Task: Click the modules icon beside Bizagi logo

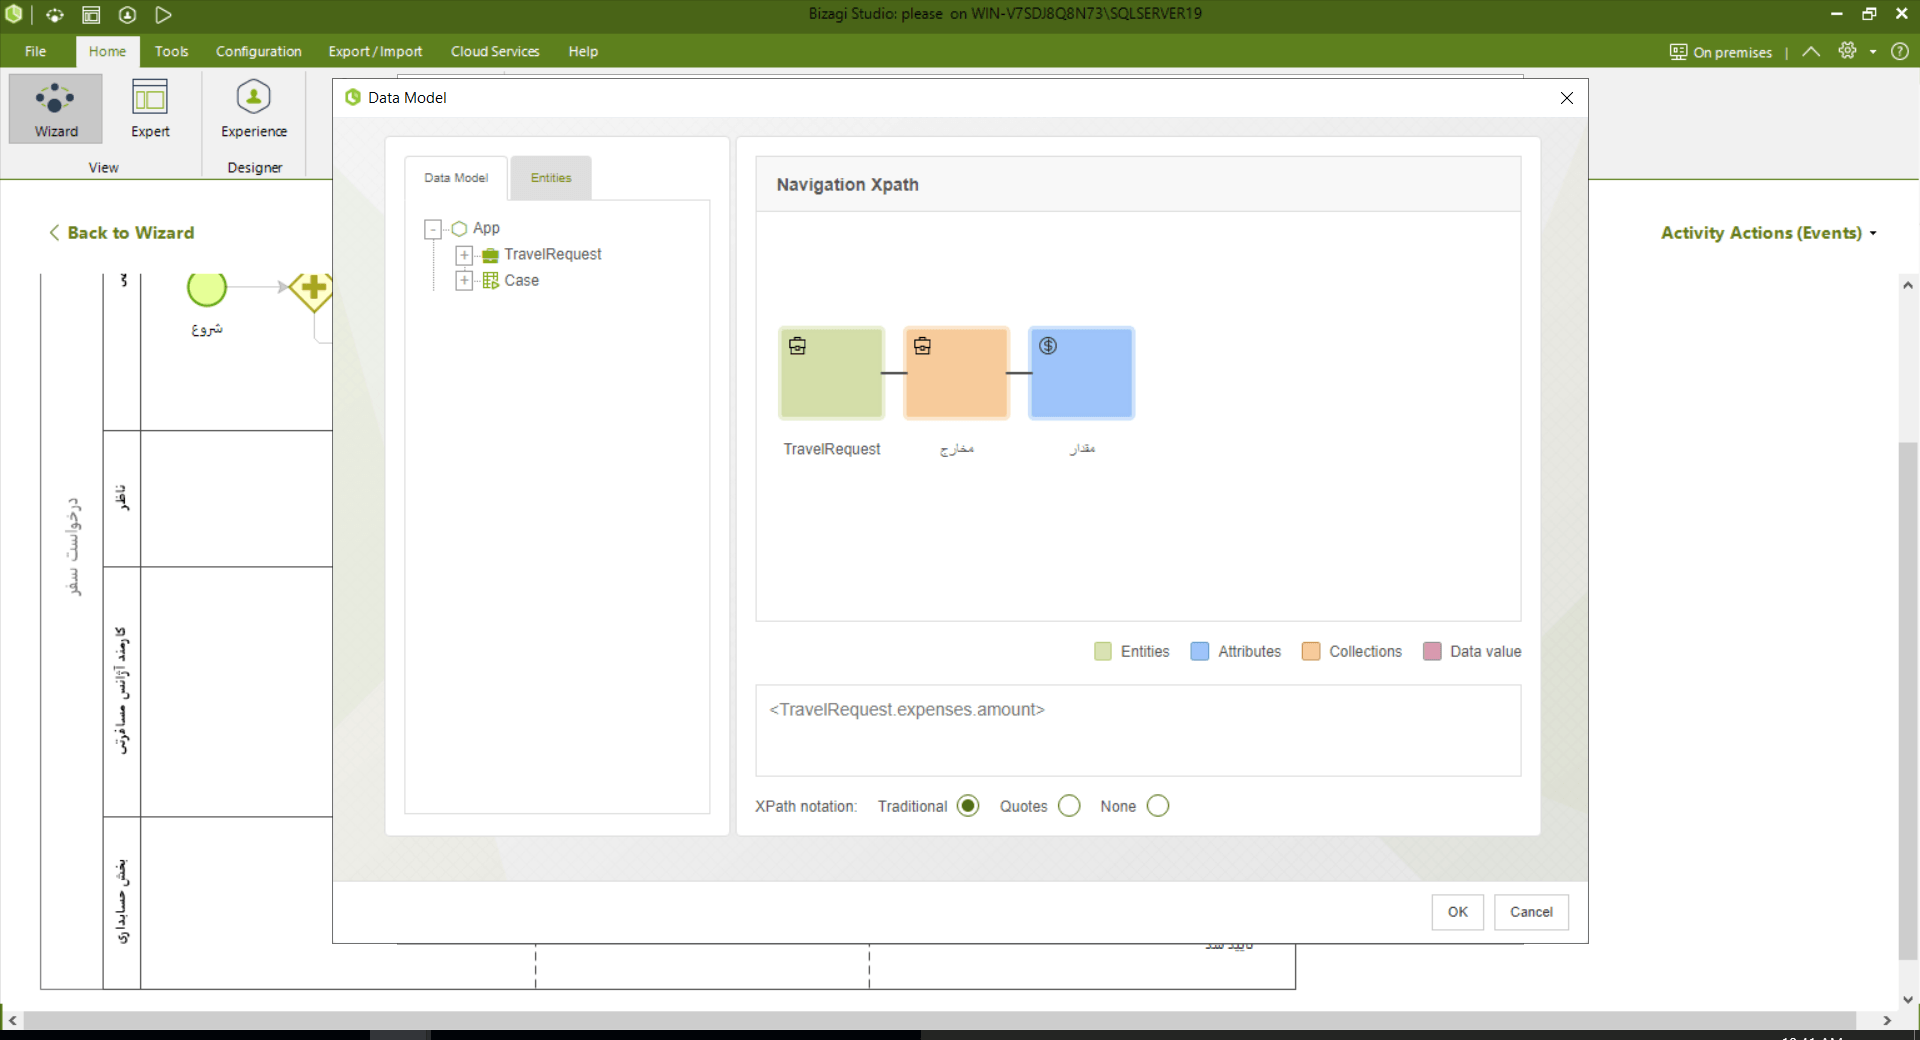Action: click(55, 15)
